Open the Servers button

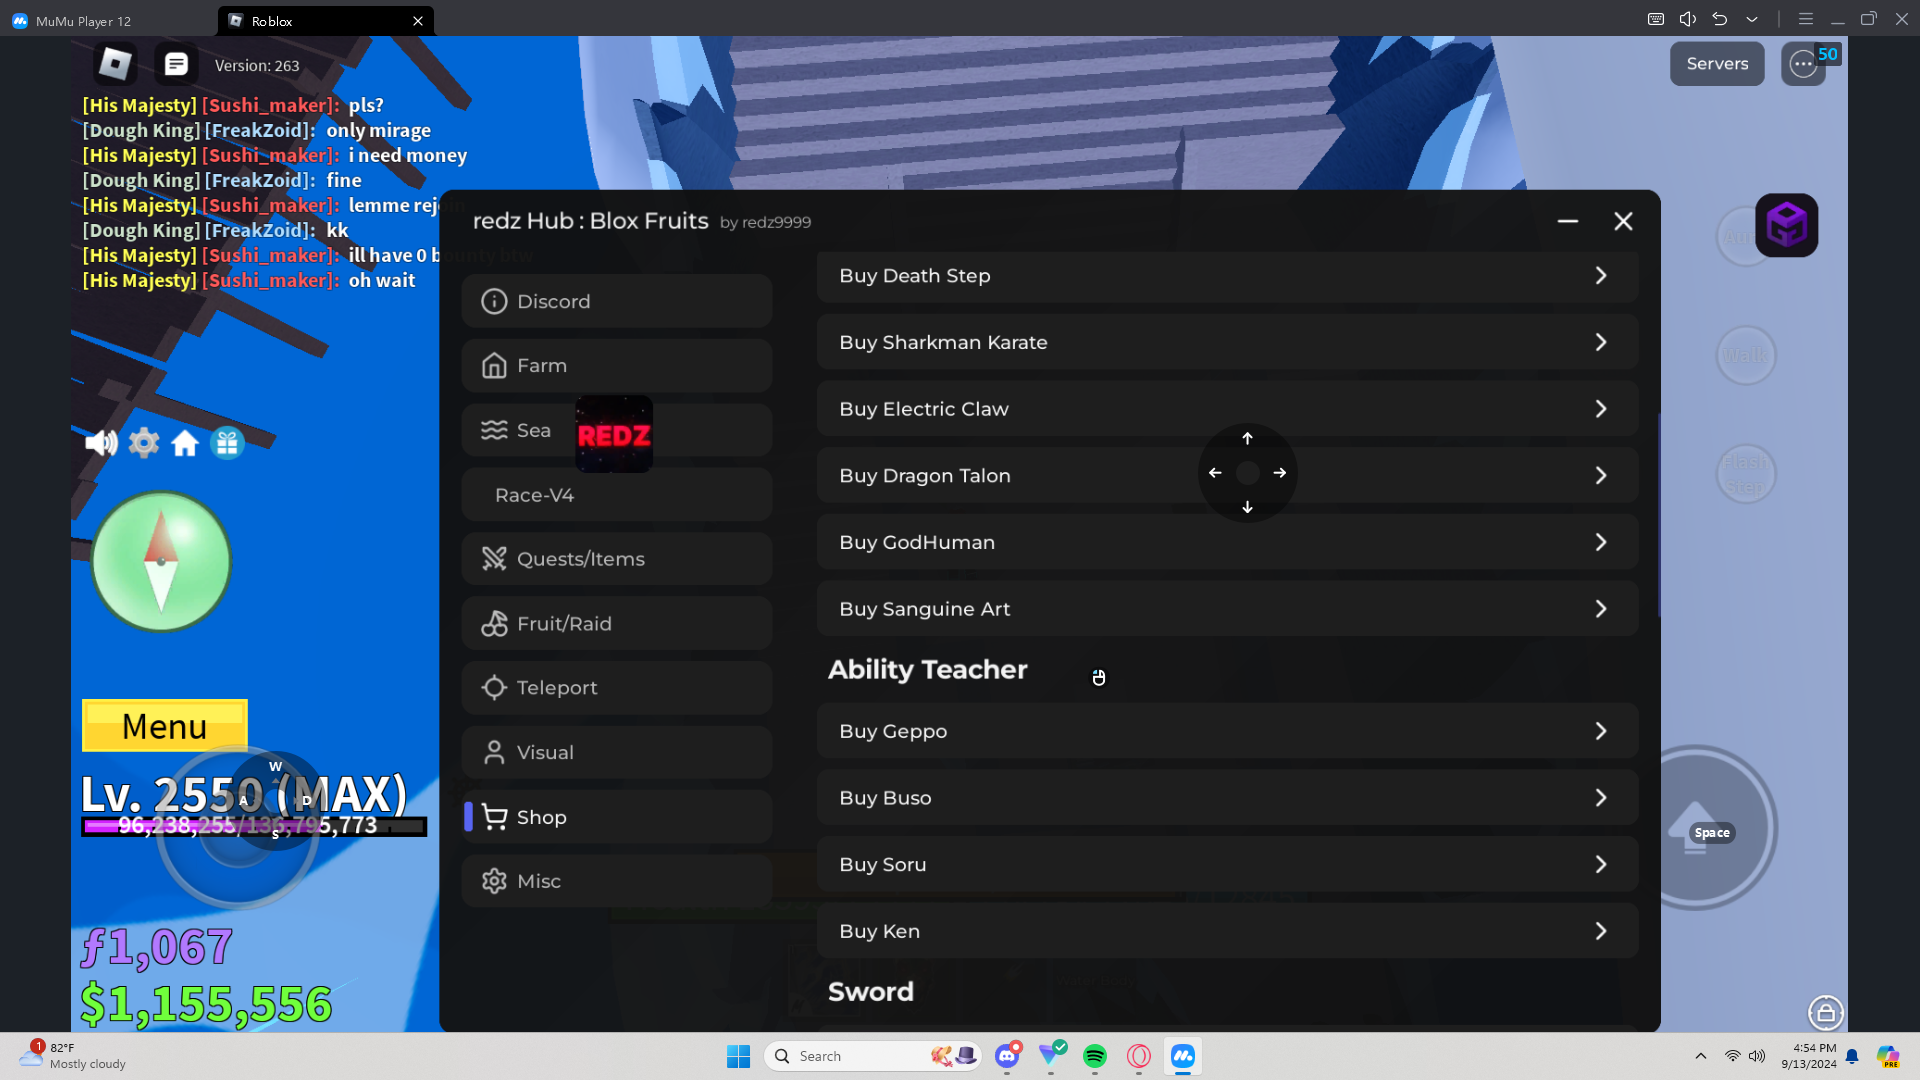(1717, 64)
